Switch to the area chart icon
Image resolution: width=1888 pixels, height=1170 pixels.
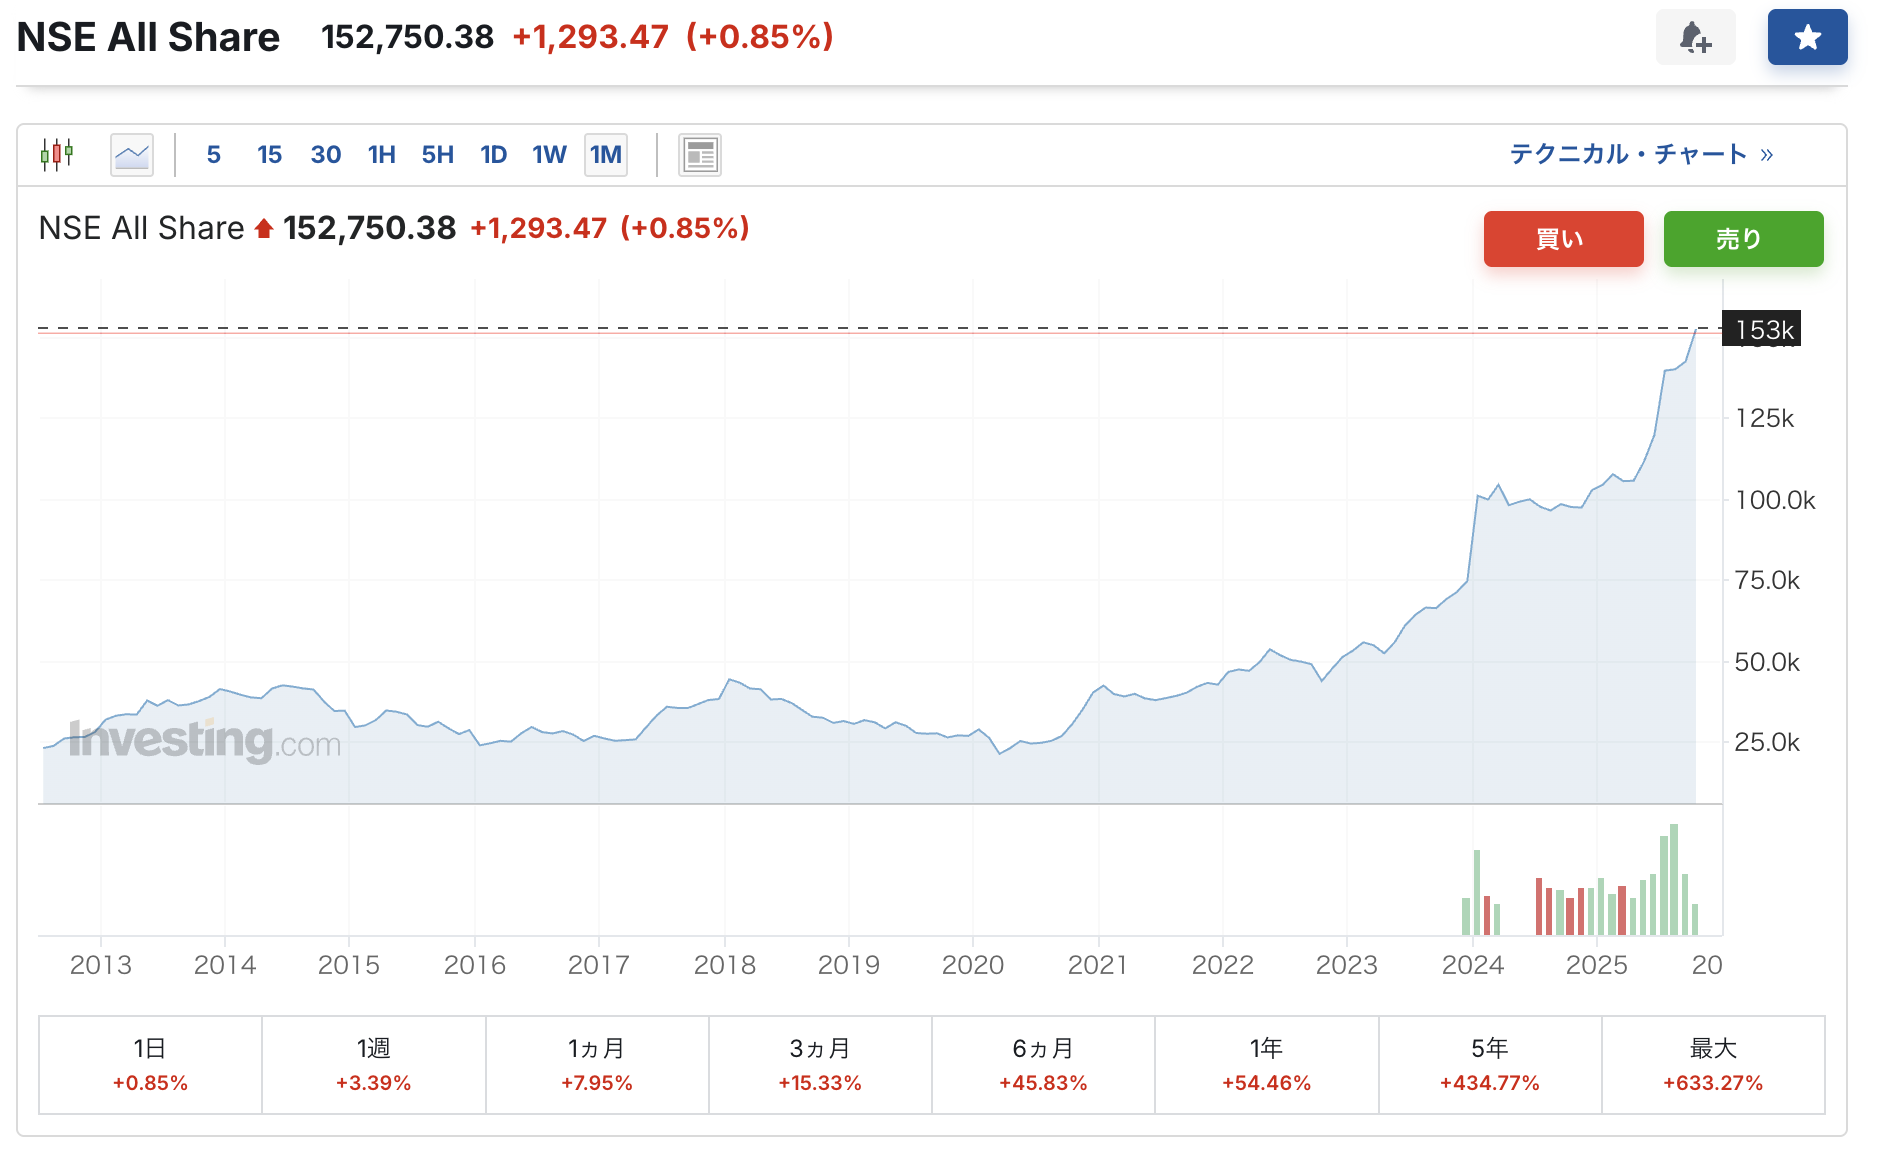132,155
